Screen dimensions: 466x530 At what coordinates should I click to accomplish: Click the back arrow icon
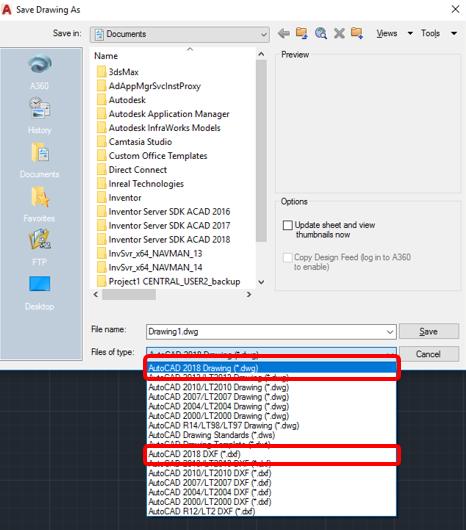284,33
